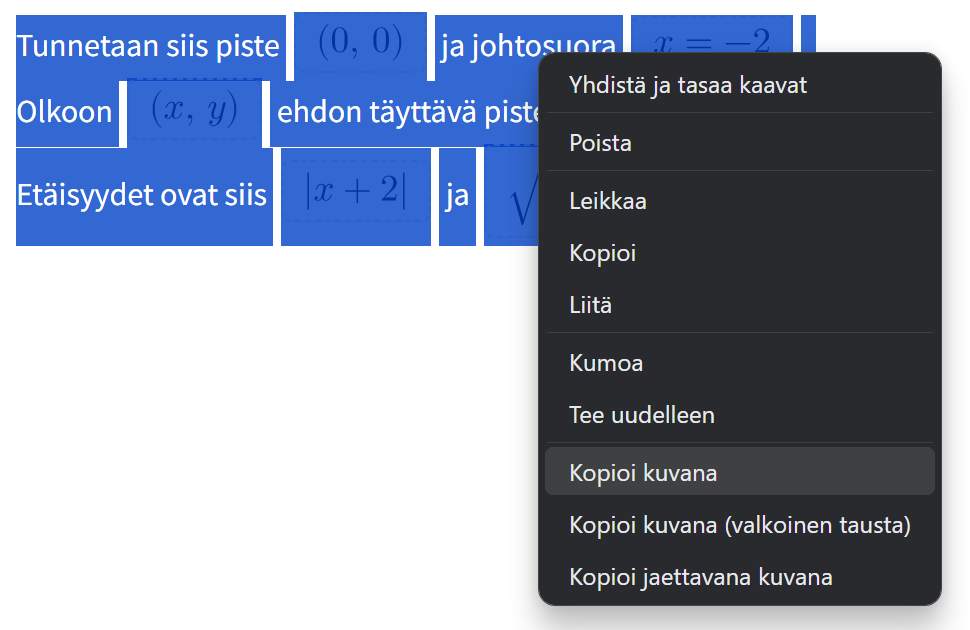Select 'Kopioi jaettavana kuvana' option
Image resolution: width=970 pixels, height=630 pixels.
tap(701, 577)
